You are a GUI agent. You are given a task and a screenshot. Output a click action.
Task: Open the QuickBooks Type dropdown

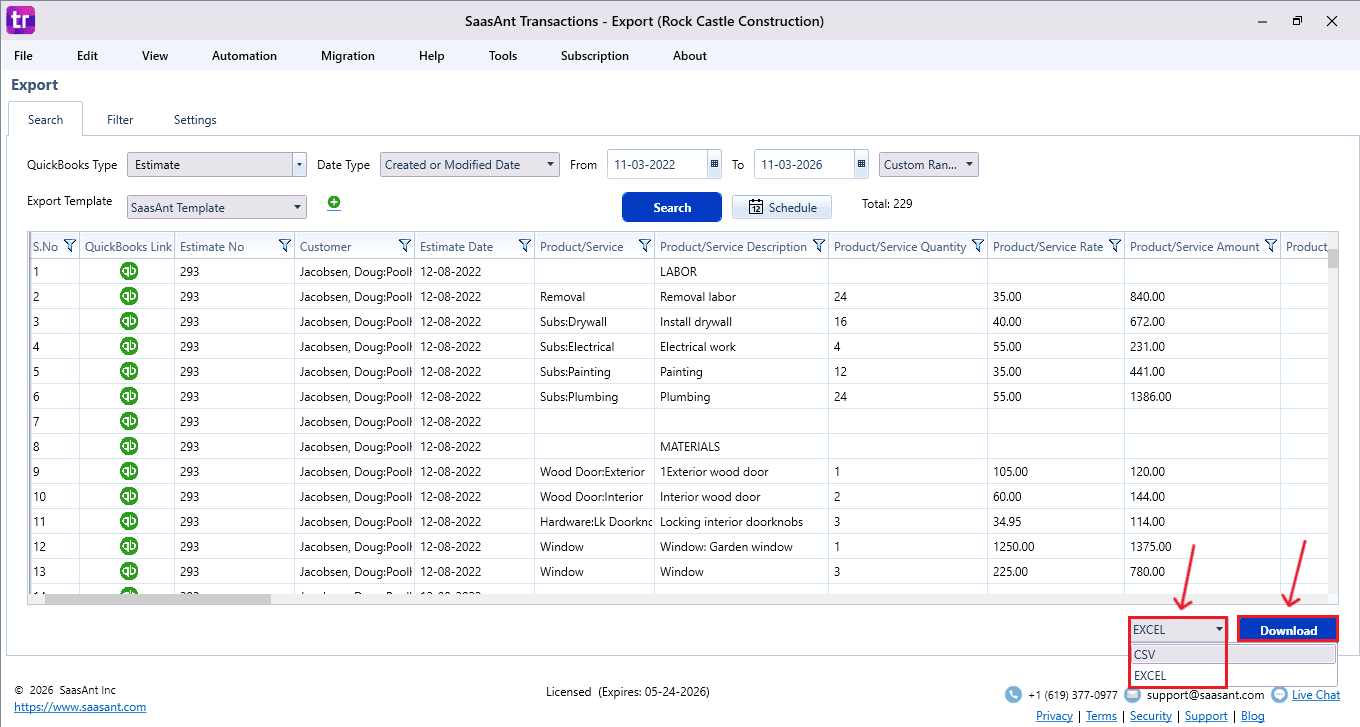click(x=298, y=163)
